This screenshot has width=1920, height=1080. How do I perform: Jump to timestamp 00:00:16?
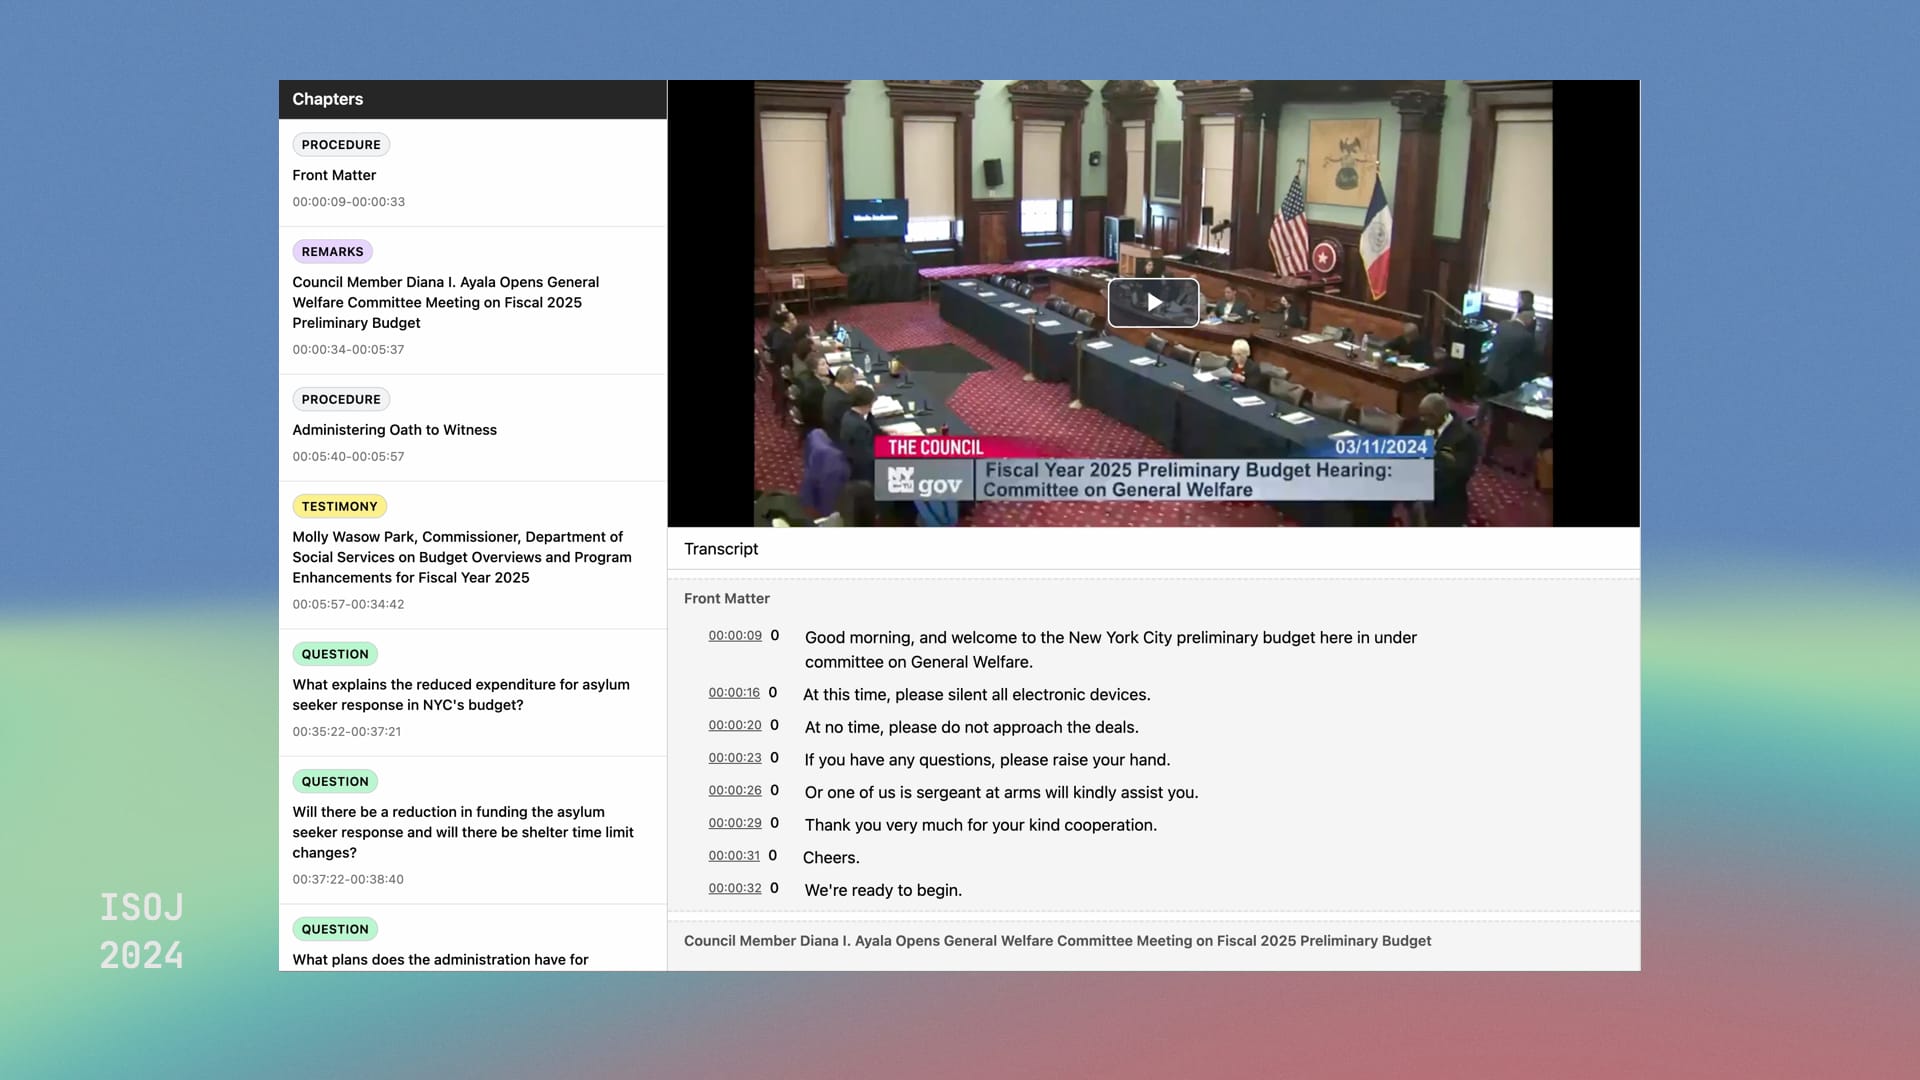(733, 693)
